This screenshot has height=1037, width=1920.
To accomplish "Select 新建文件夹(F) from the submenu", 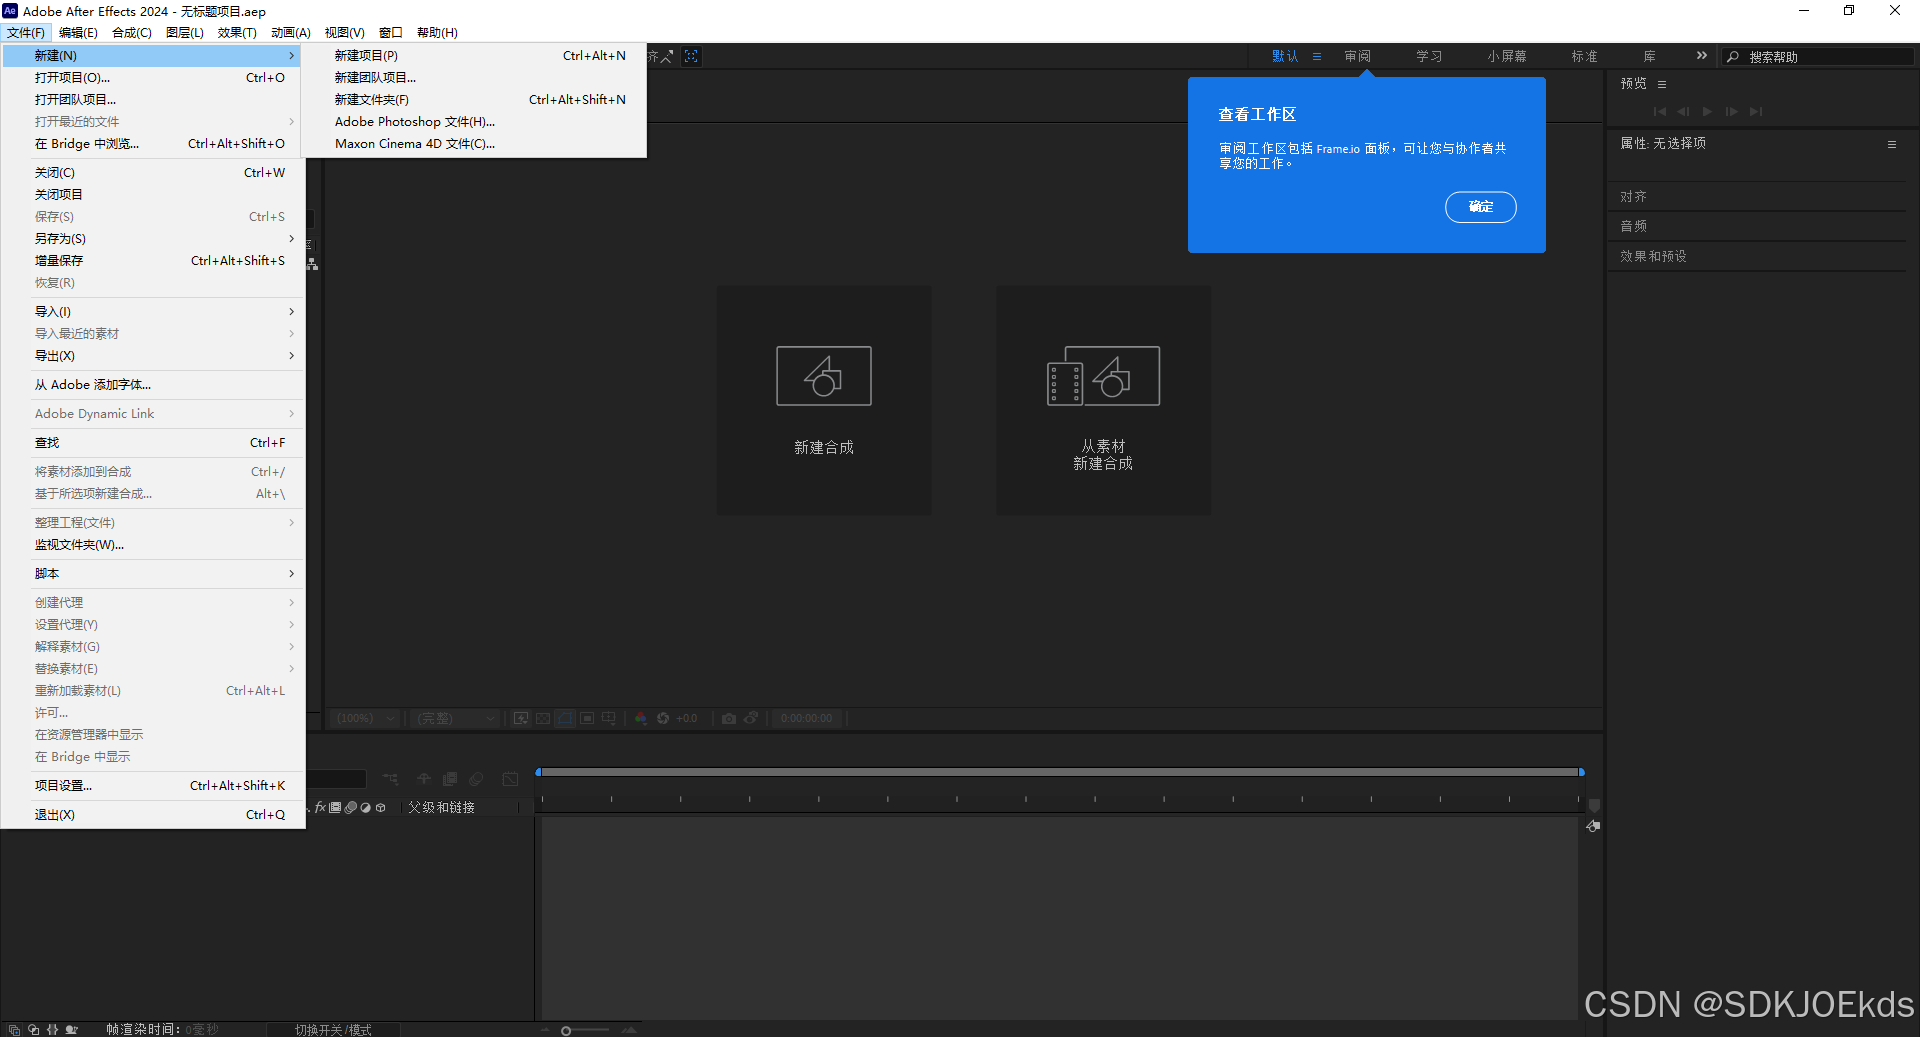I will tap(476, 100).
